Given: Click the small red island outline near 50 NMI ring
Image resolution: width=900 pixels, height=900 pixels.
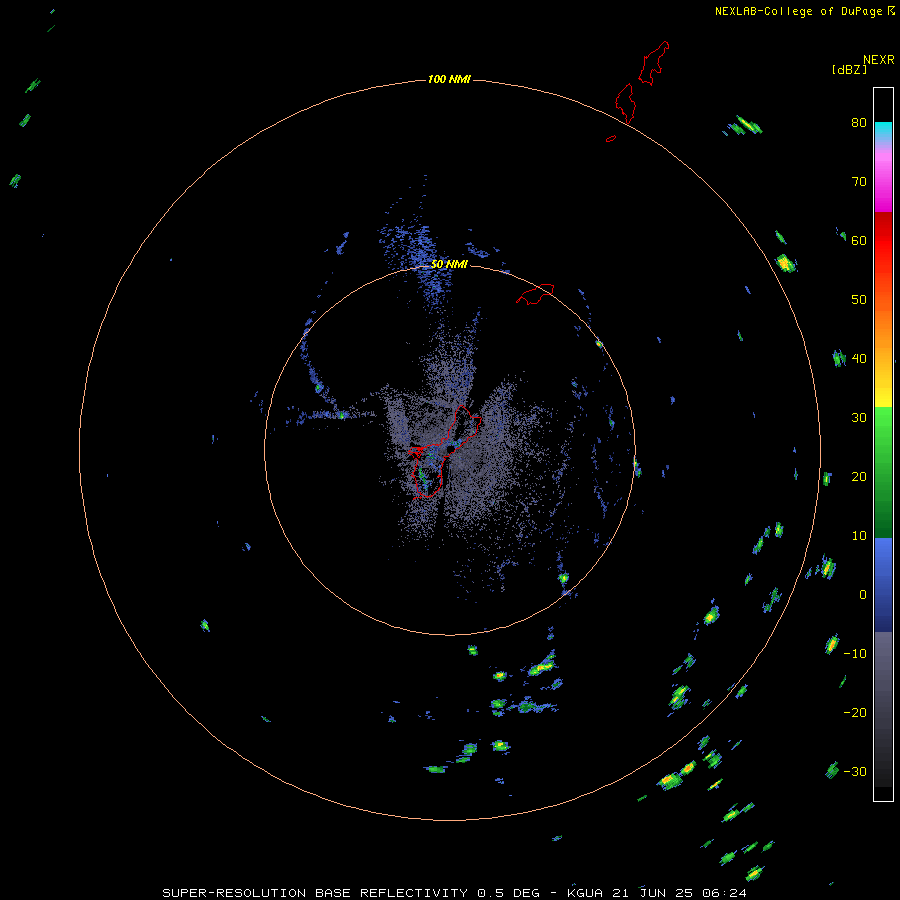Looking at the screenshot, I should coord(535,293).
